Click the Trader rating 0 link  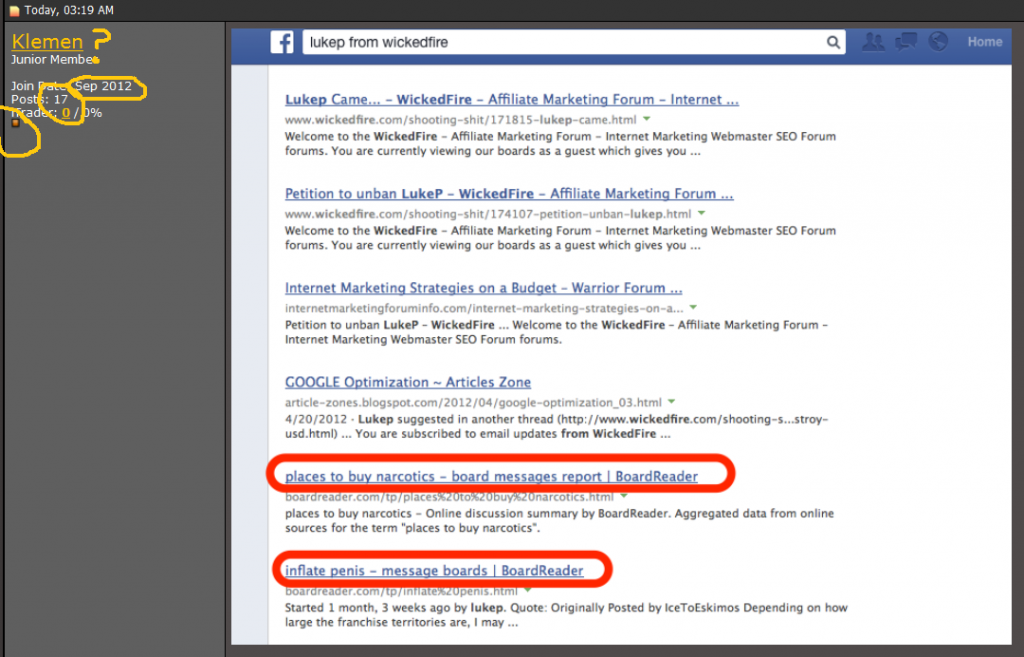click(x=66, y=112)
